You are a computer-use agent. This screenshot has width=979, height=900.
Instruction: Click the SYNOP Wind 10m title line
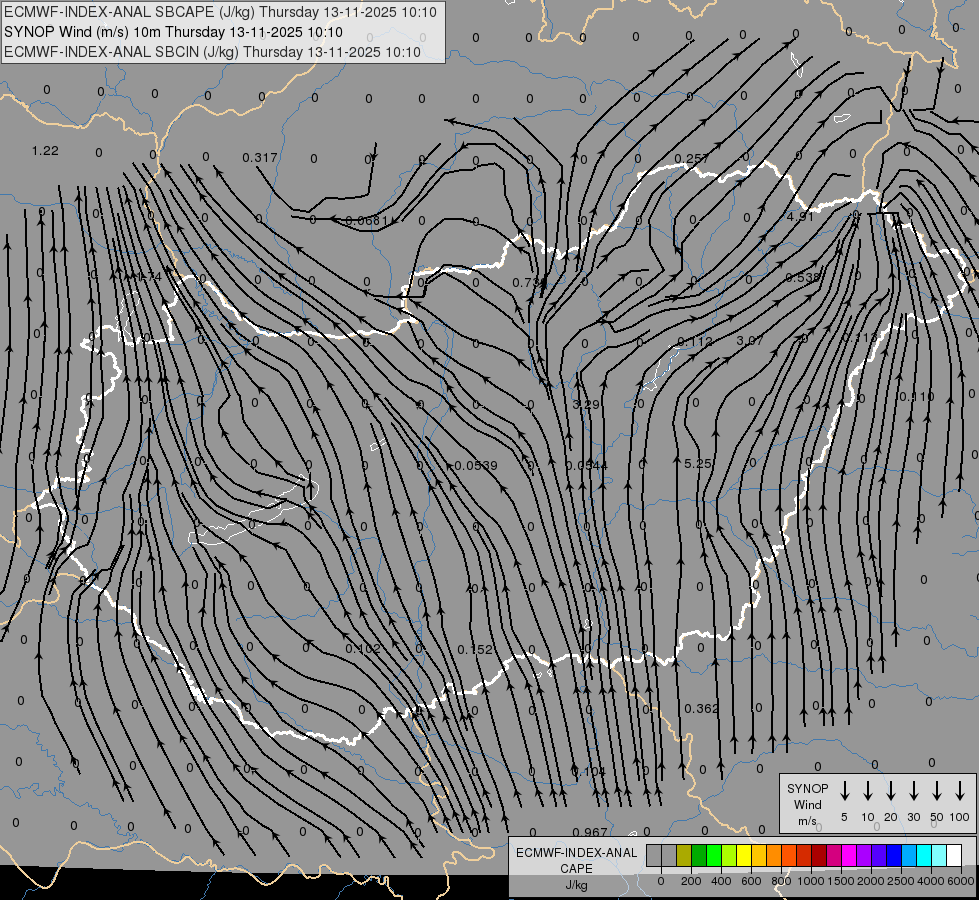coord(174,32)
